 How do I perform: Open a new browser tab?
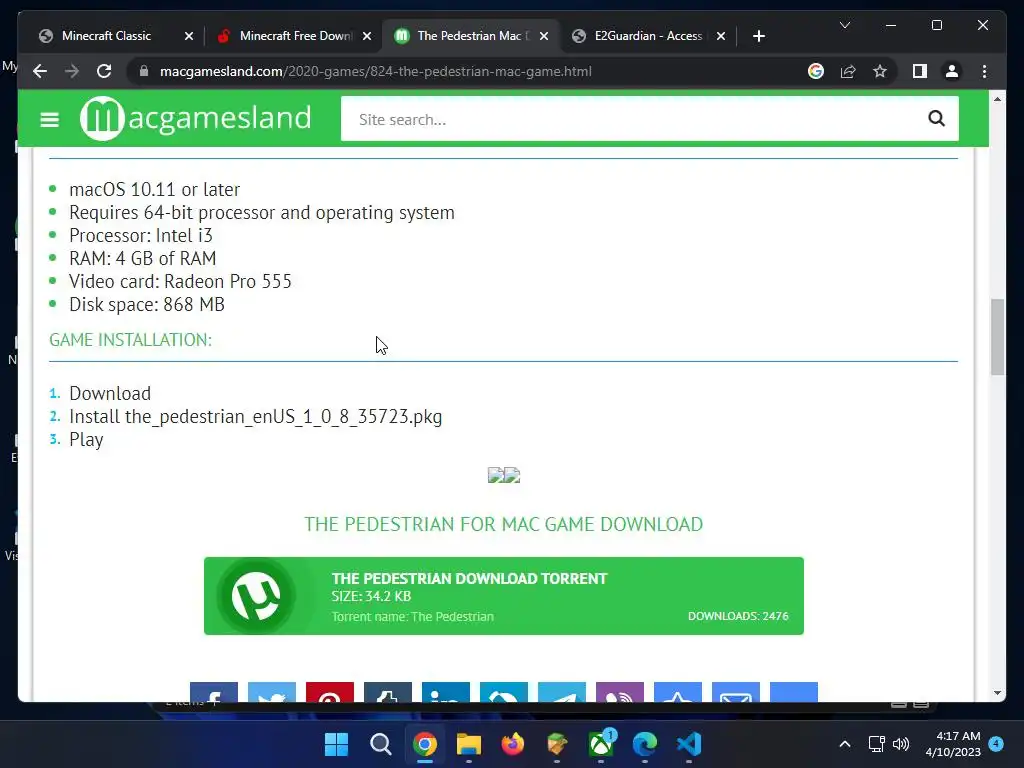click(x=758, y=36)
